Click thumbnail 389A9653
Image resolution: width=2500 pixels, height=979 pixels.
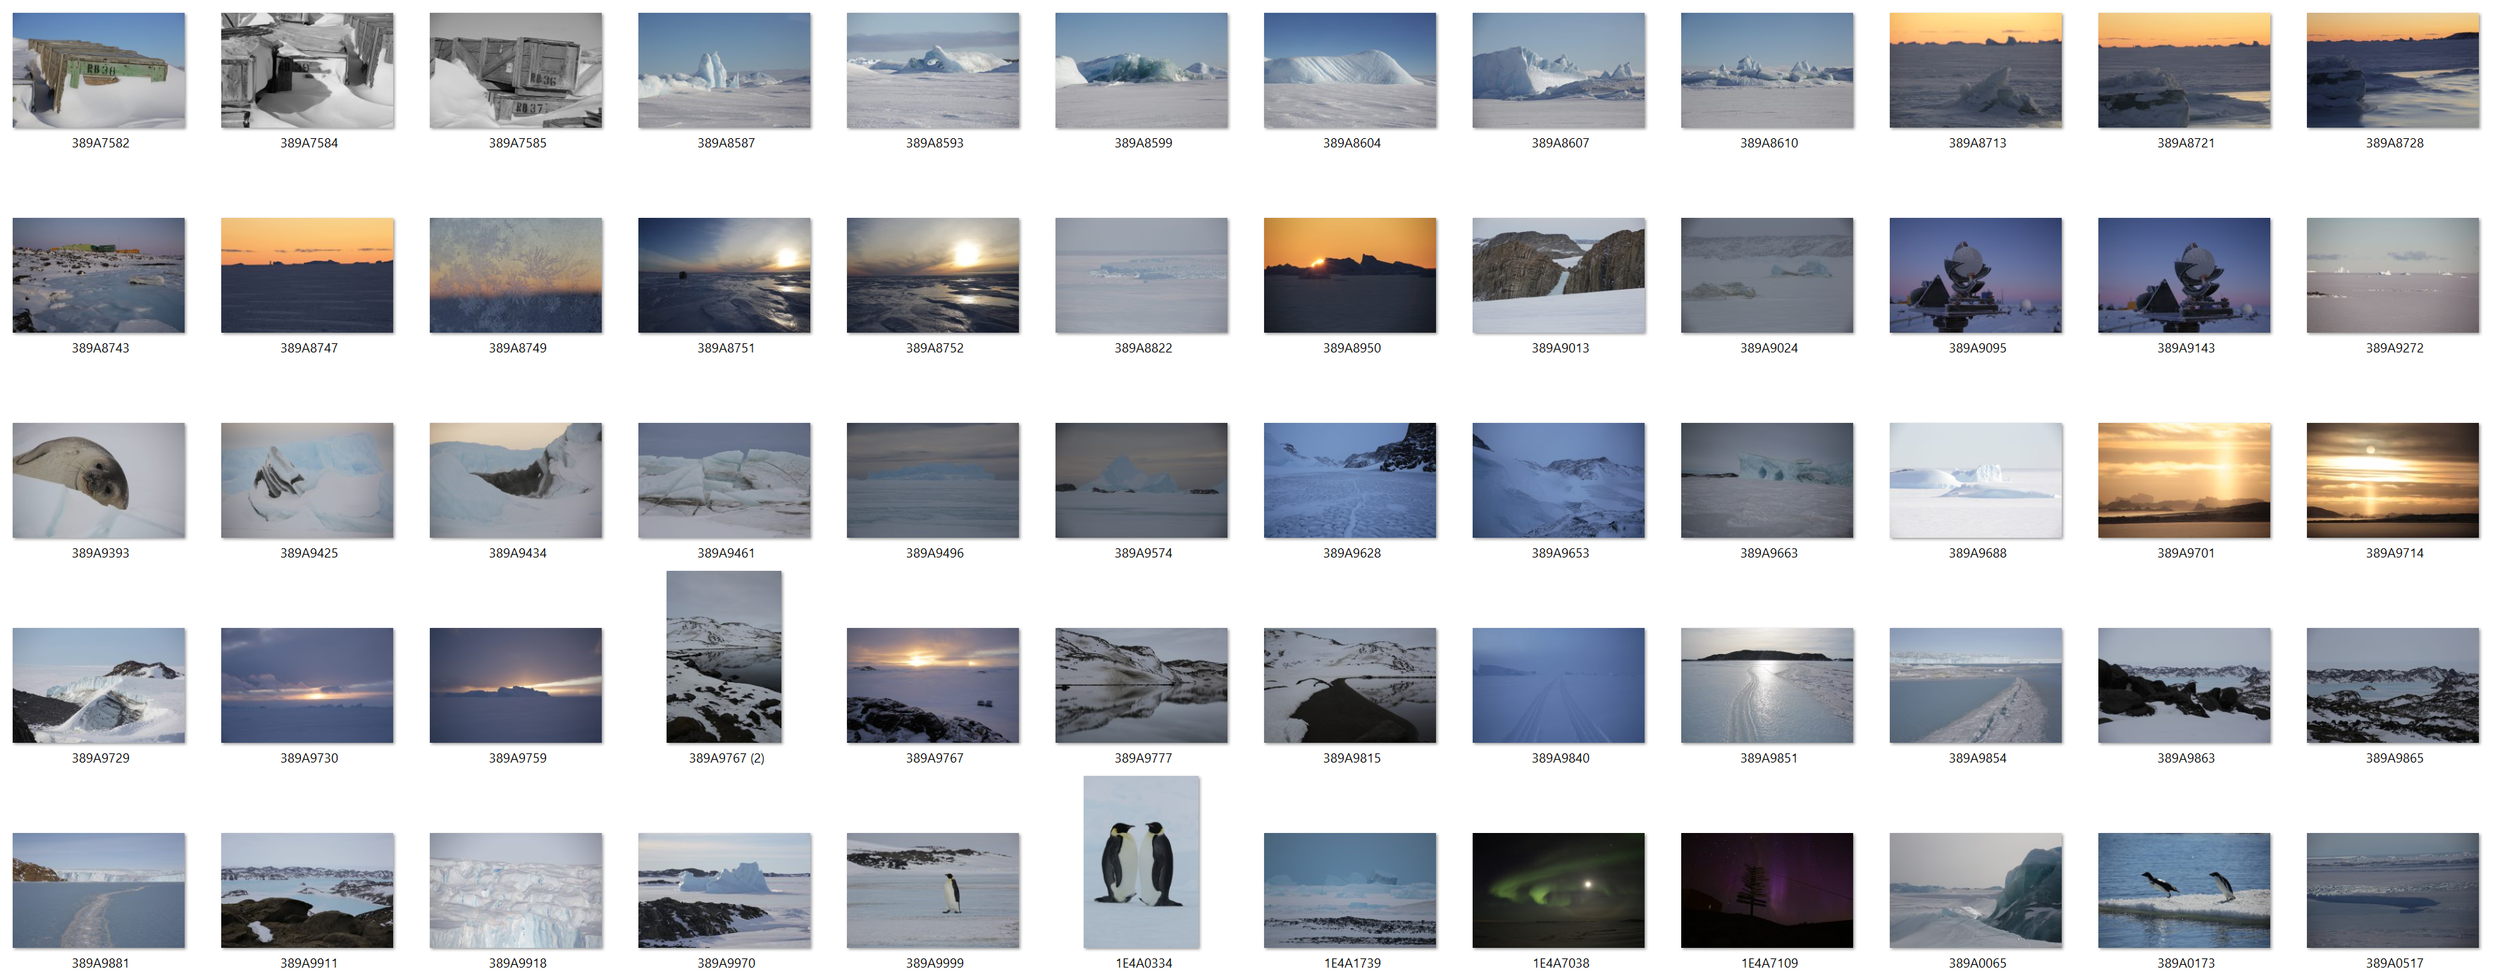click(1558, 480)
